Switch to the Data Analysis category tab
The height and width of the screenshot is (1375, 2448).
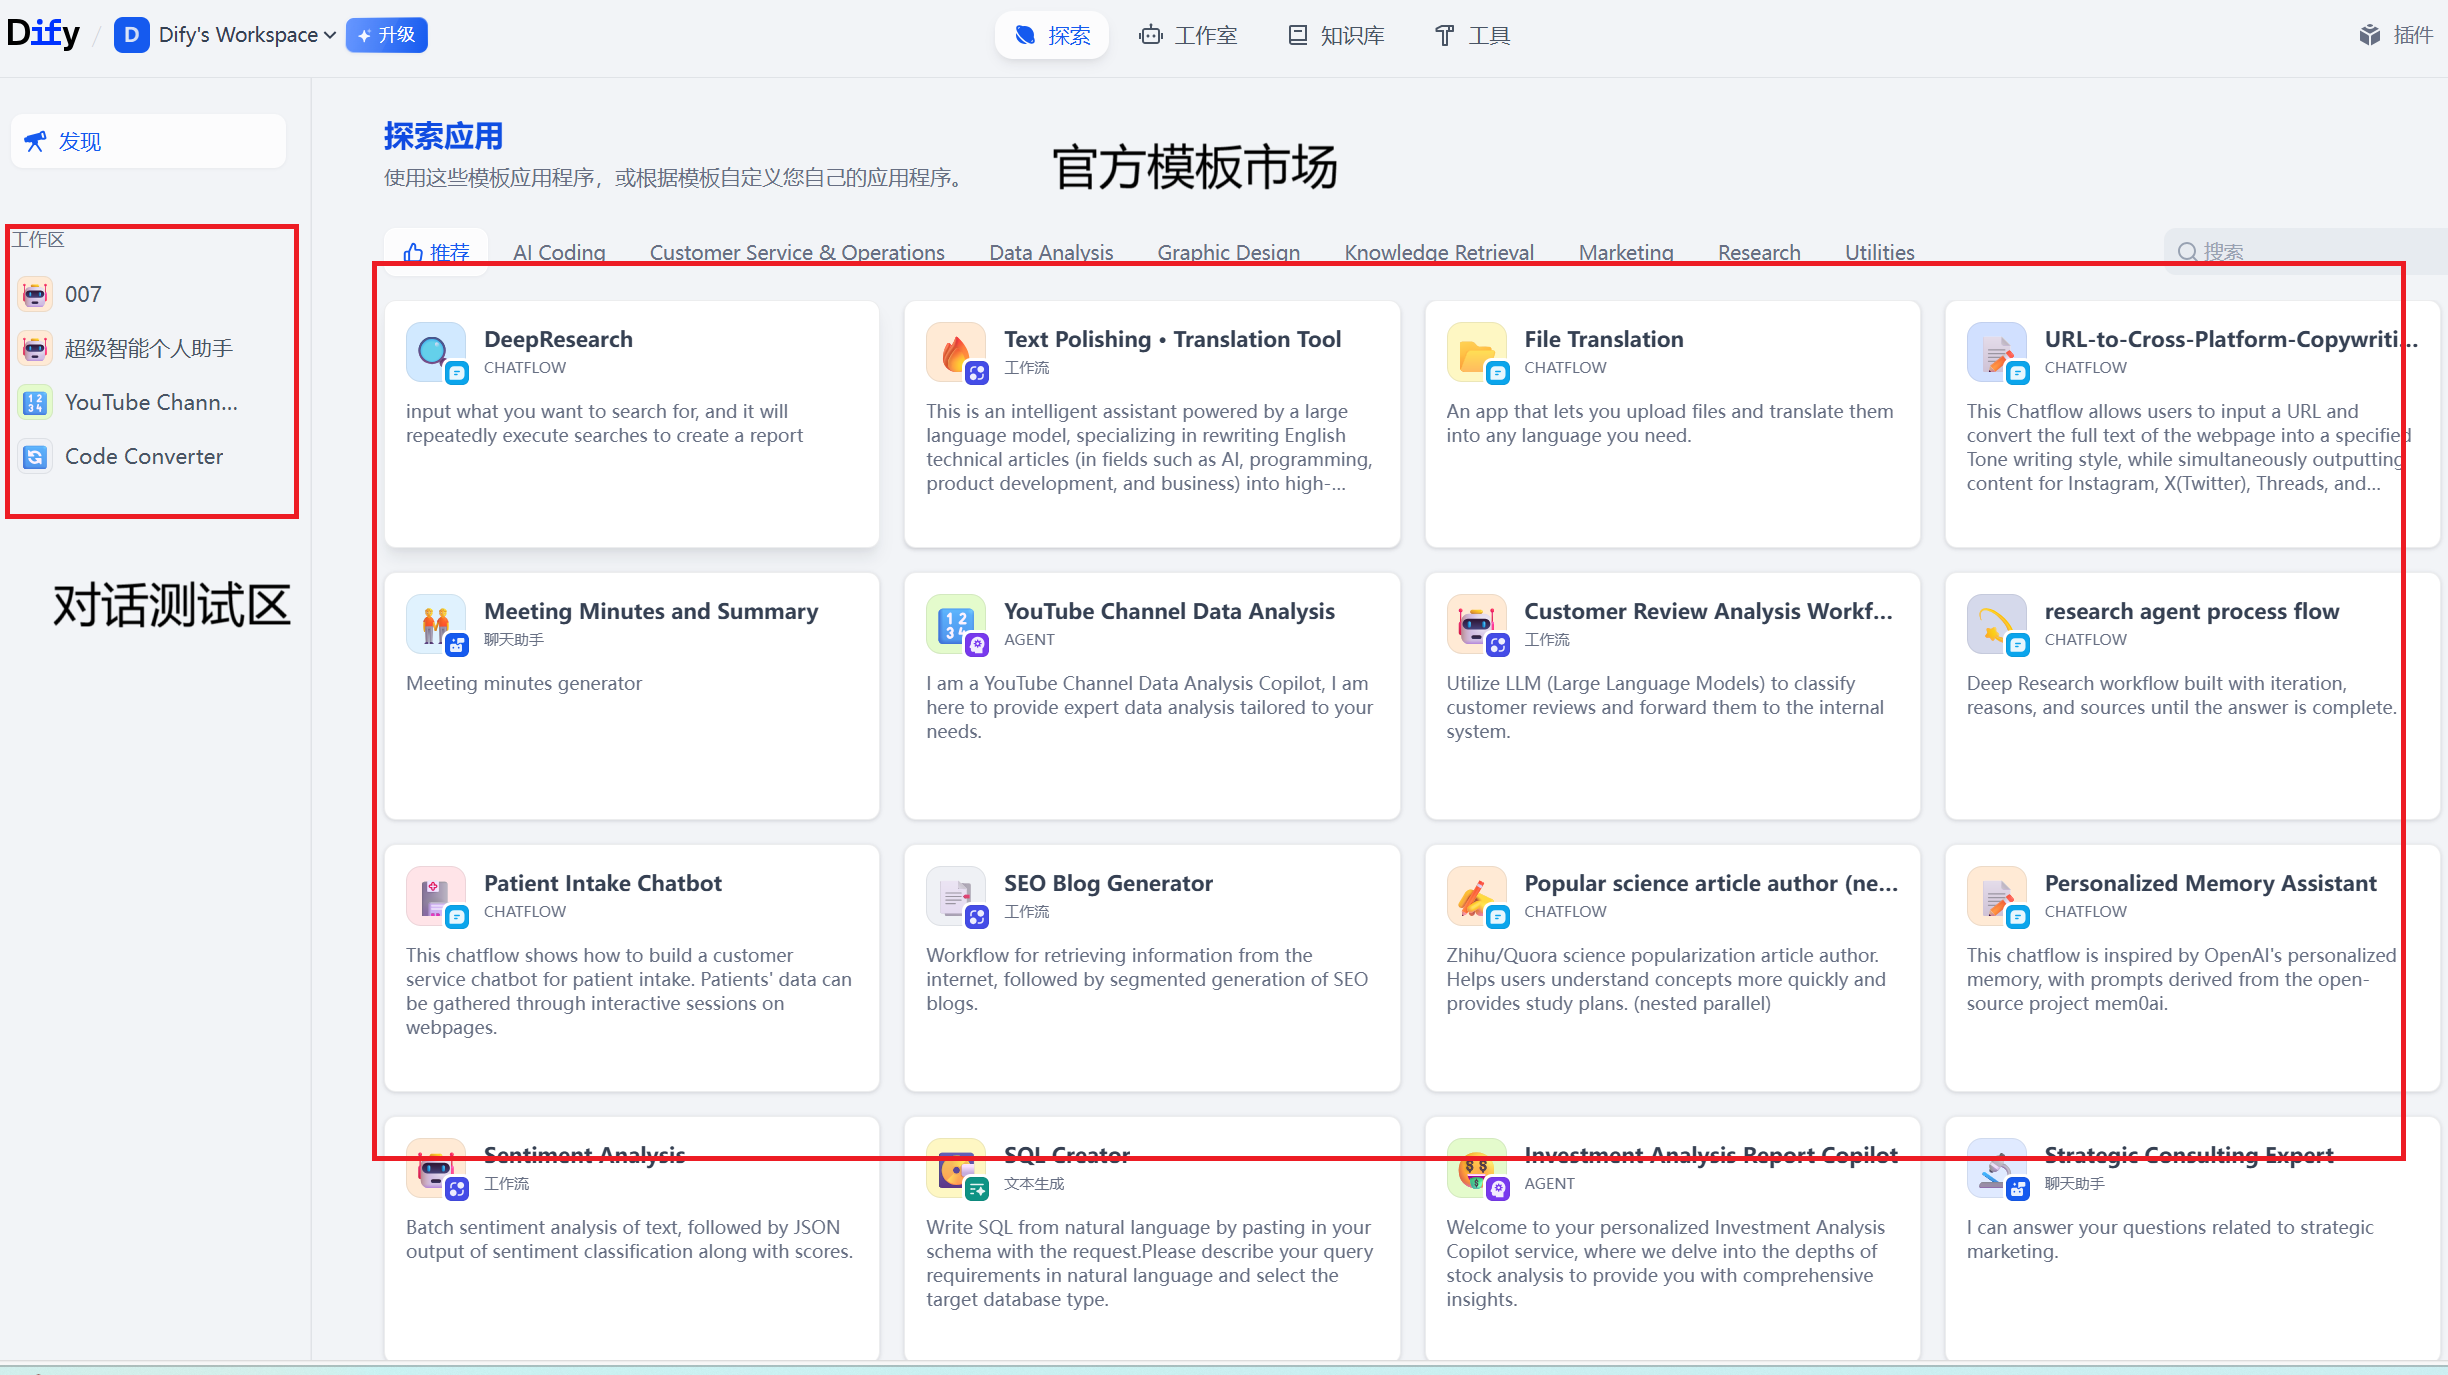pos(1050,252)
